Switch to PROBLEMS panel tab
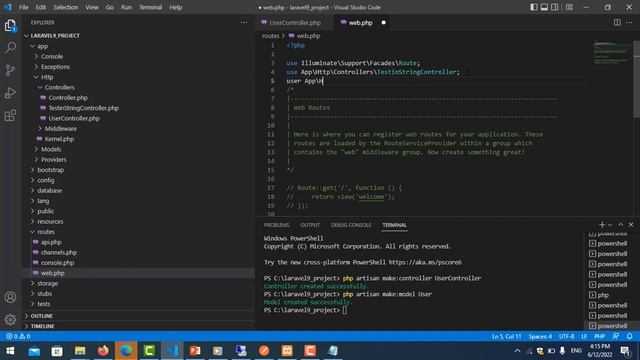 (x=276, y=225)
